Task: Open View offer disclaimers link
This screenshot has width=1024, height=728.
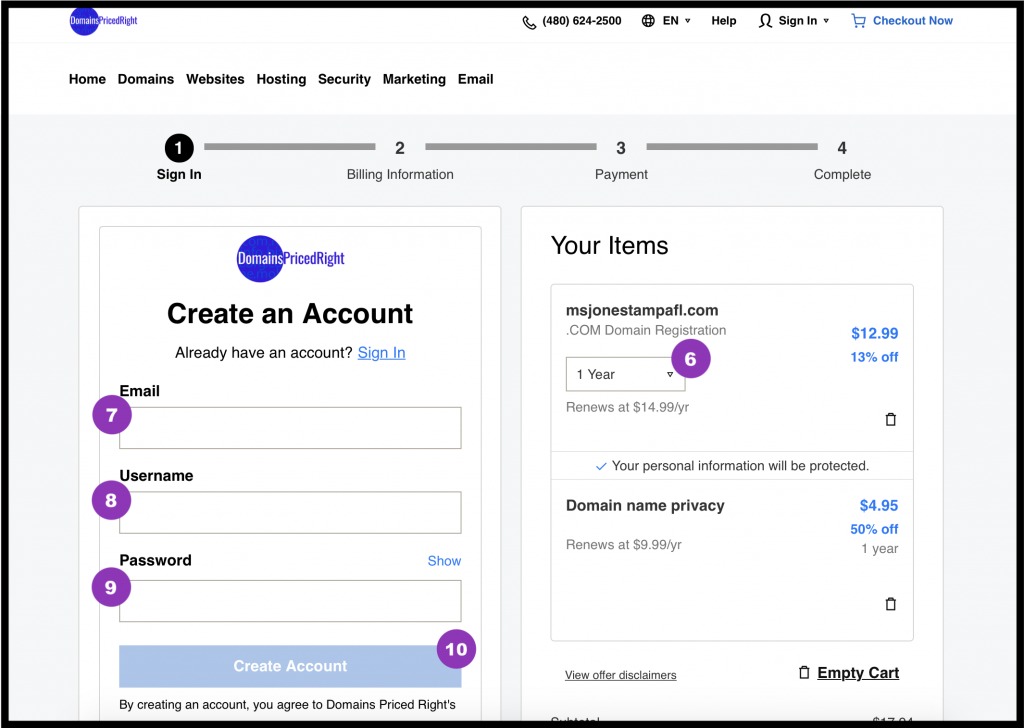Action: [x=620, y=675]
